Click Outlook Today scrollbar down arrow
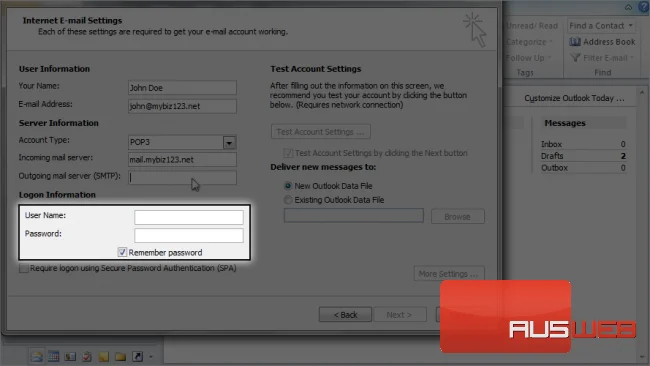This screenshot has width=650, height=366. click(642, 357)
